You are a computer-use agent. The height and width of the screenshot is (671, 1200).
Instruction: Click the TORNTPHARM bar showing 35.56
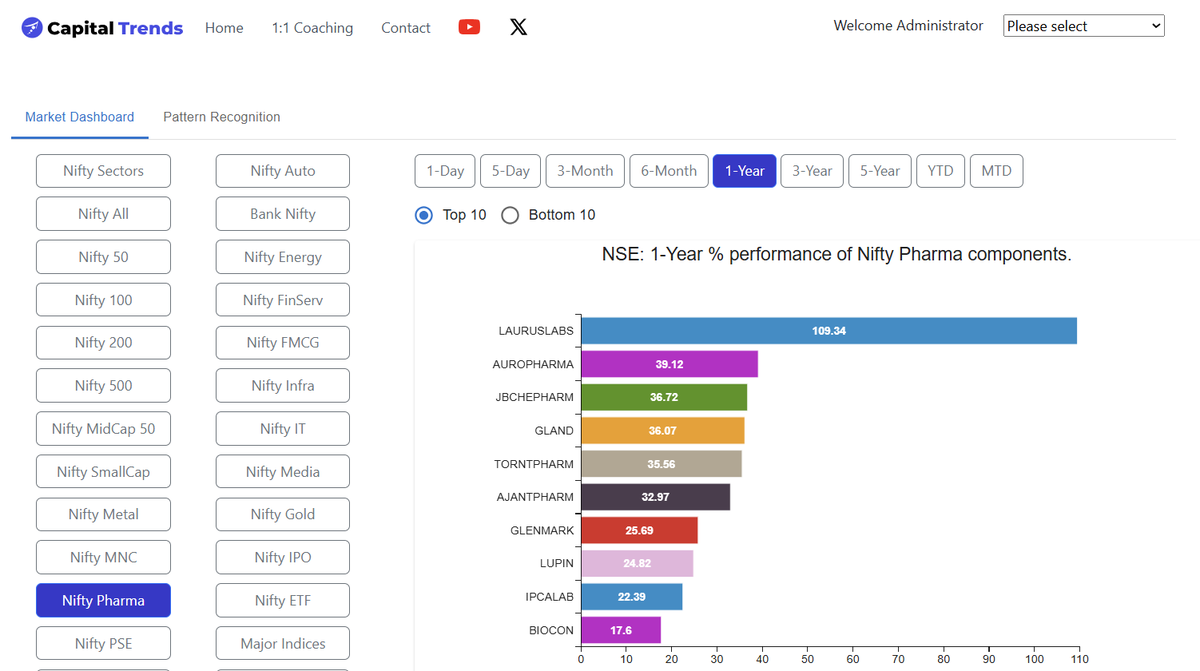[x=661, y=464]
